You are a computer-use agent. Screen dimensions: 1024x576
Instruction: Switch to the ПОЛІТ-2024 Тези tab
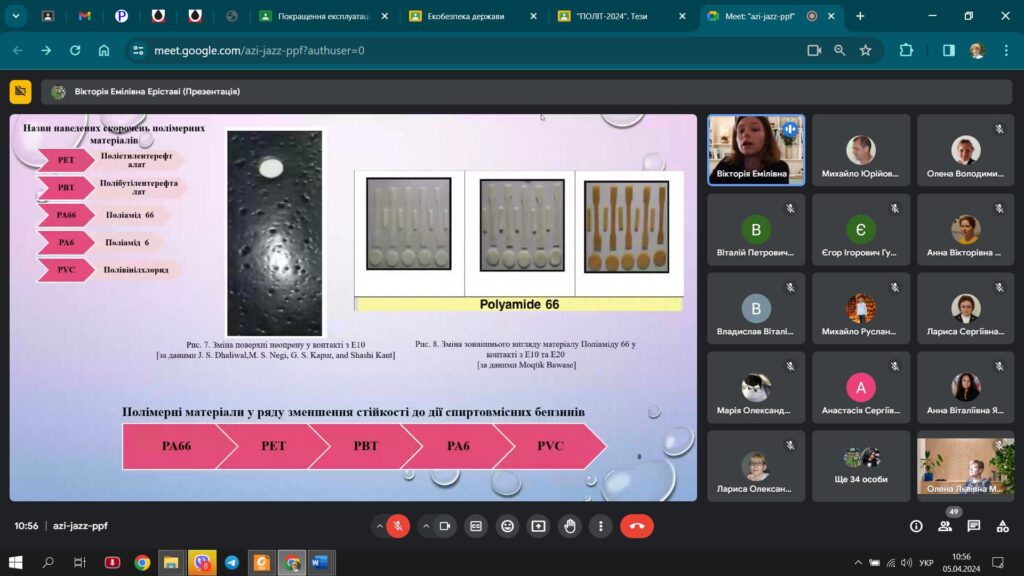pyautogui.click(x=614, y=16)
